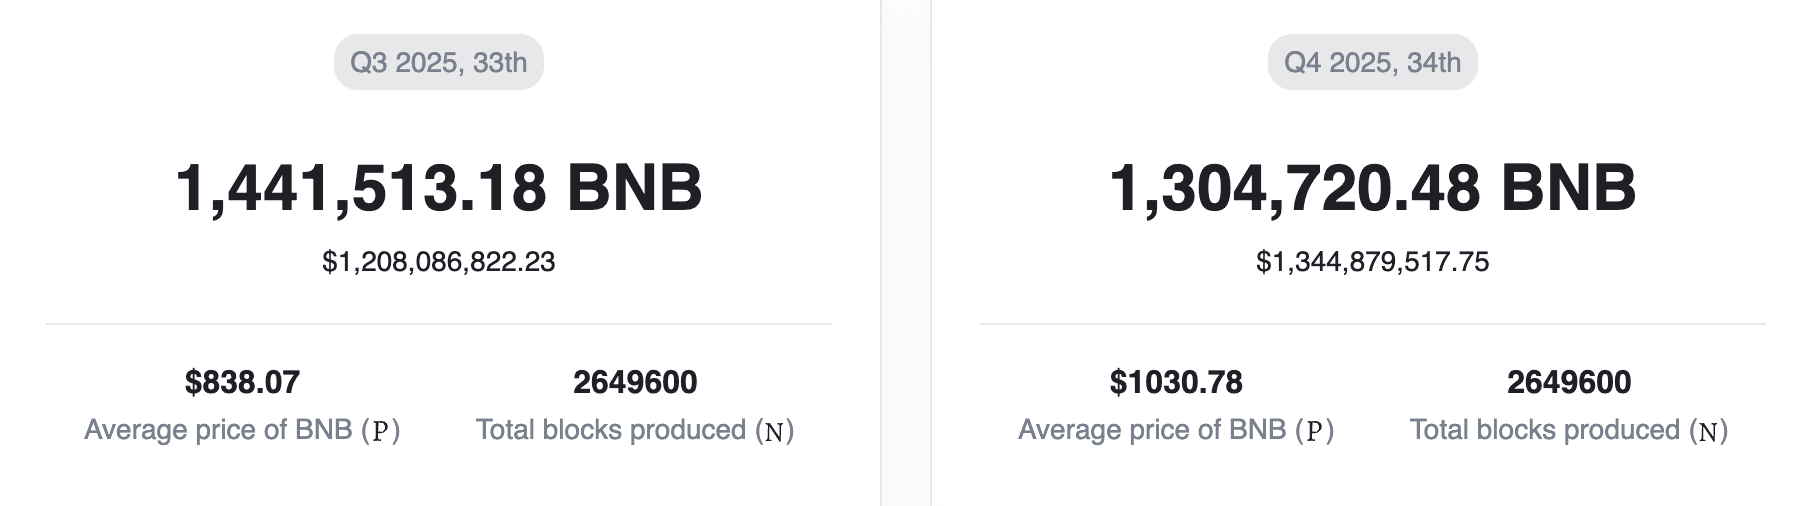Select the 1,304,720.48 BNB burn amount
Image resolution: width=1802 pixels, height=506 pixels.
point(1372,187)
